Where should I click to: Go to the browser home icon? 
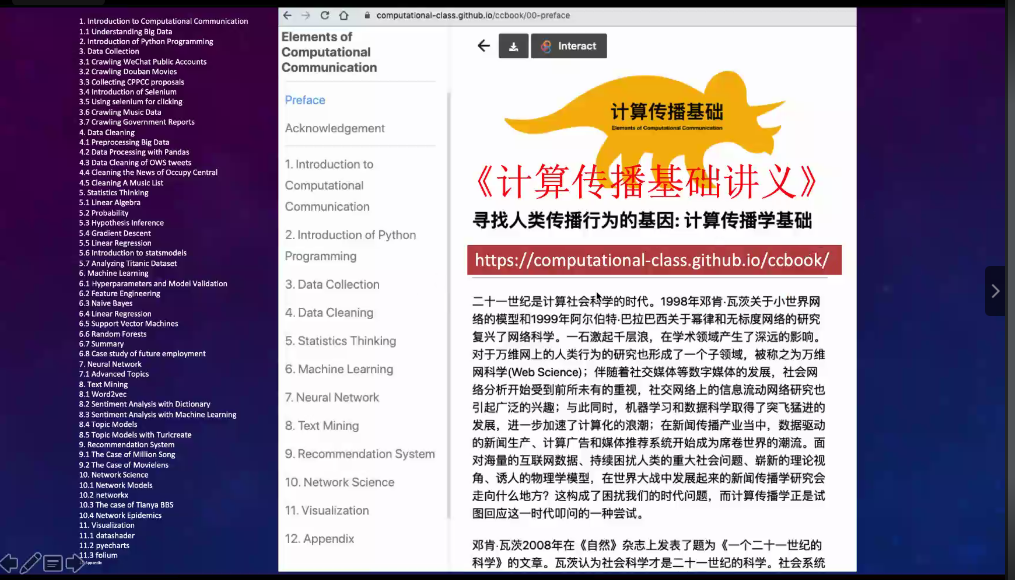tap(343, 16)
